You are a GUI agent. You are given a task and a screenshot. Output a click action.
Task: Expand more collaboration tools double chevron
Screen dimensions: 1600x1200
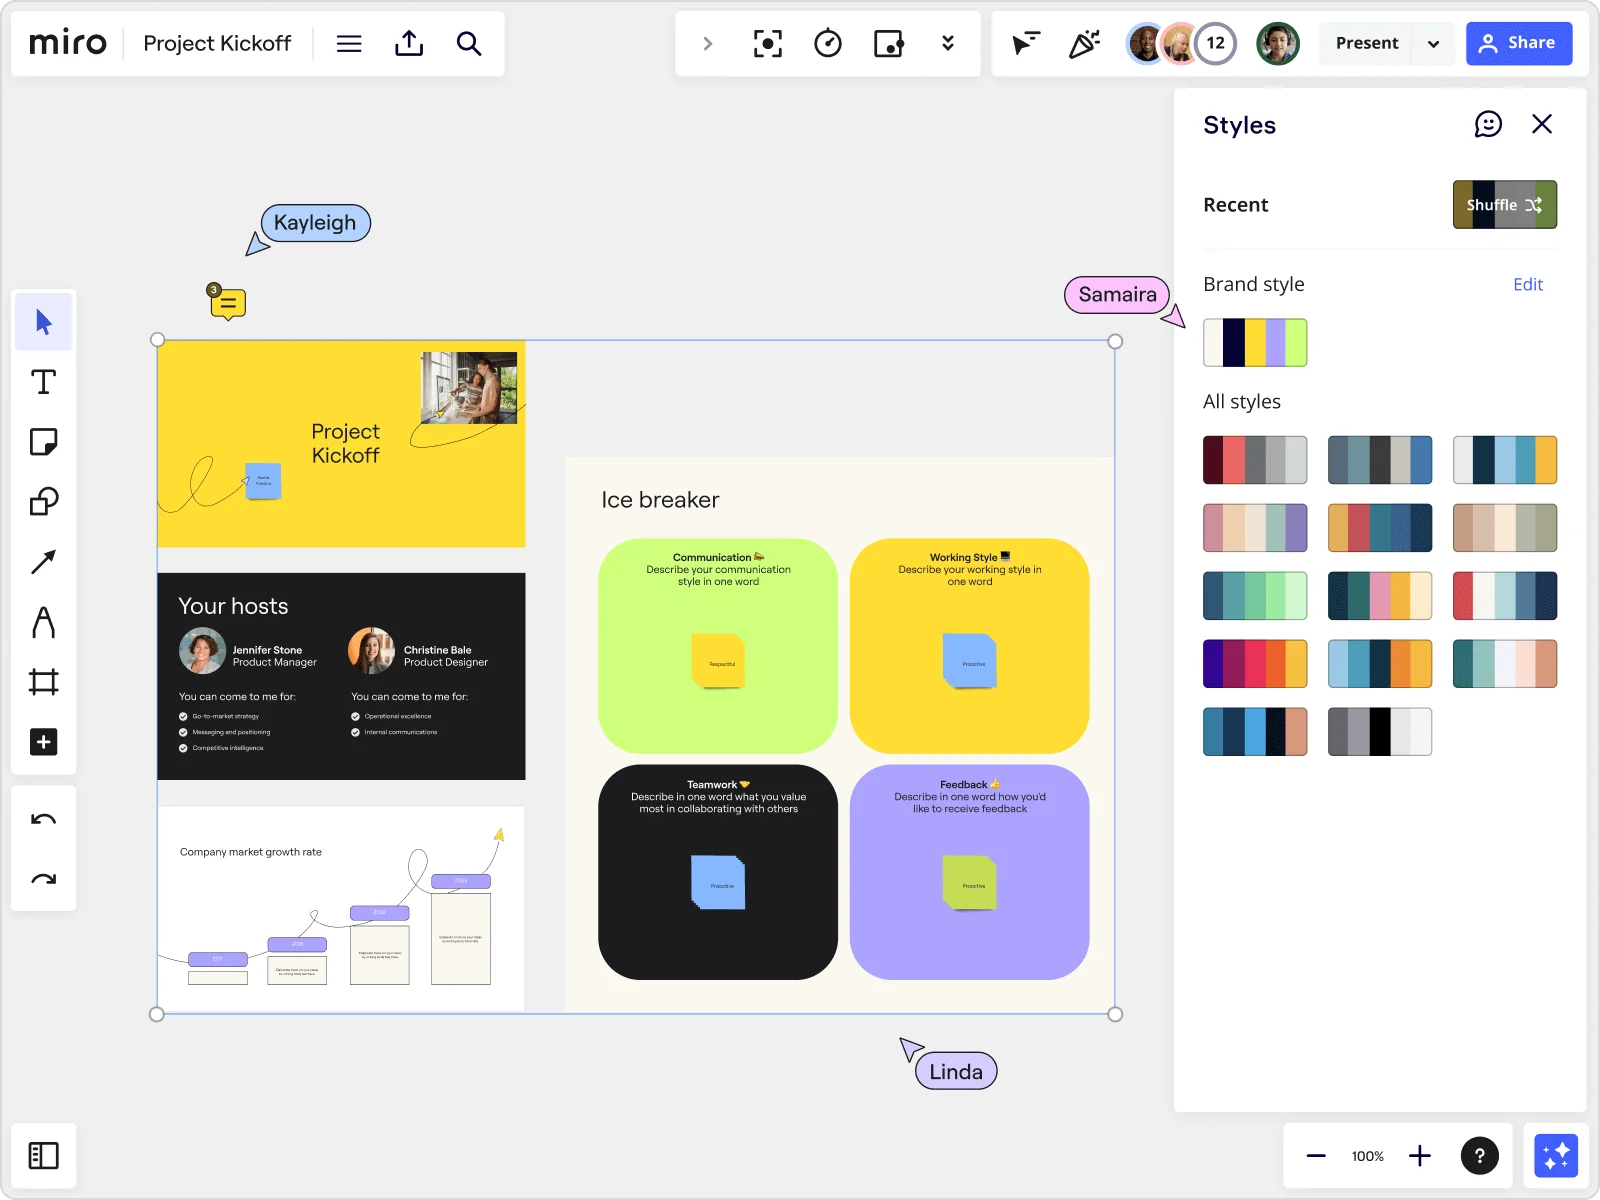point(948,44)
